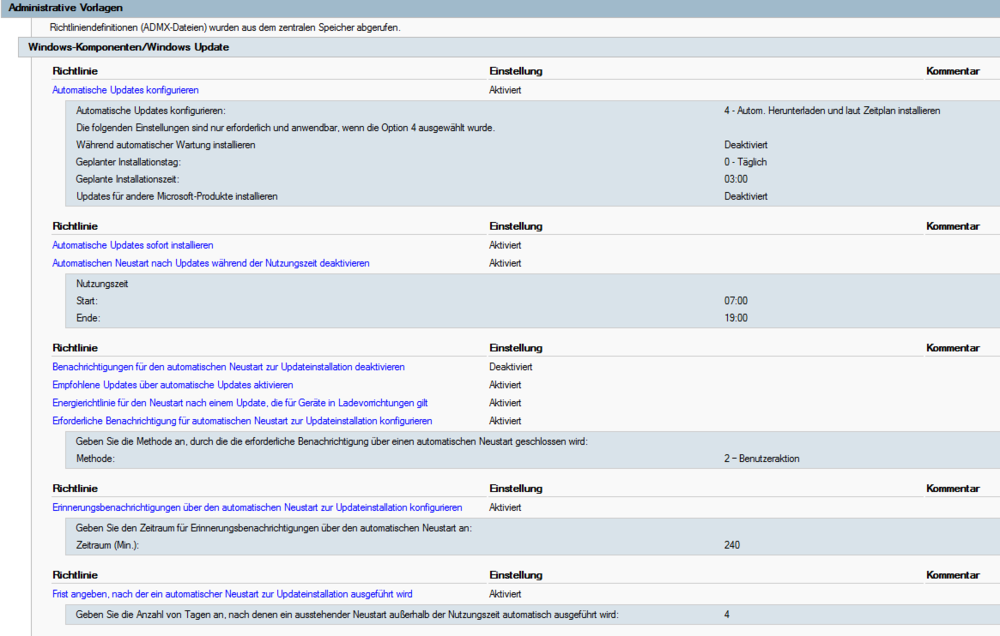The height and width of the screenshot is (636, 1000).
Task: Click the 'Energierichtlinie für den Neustart' policy link
Action: pos(240,403)
